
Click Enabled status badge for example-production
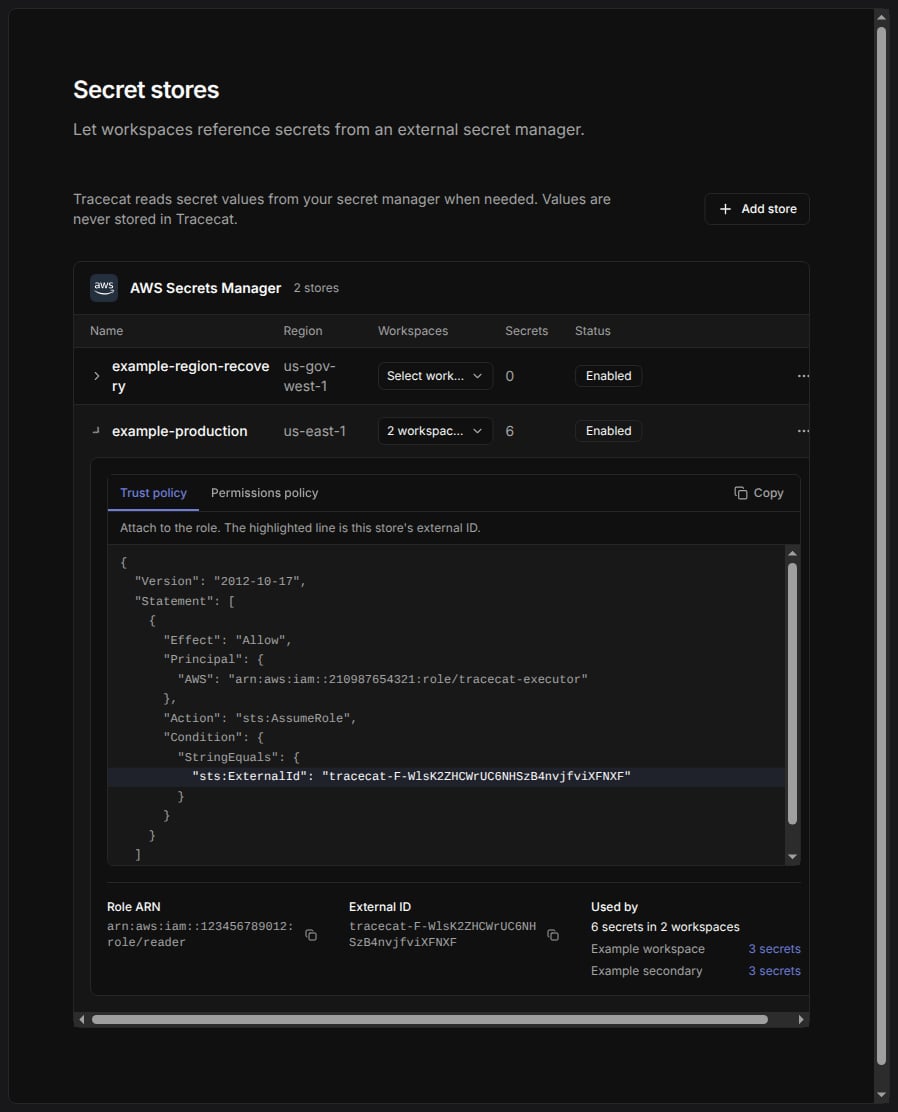[x=608, y=431]
